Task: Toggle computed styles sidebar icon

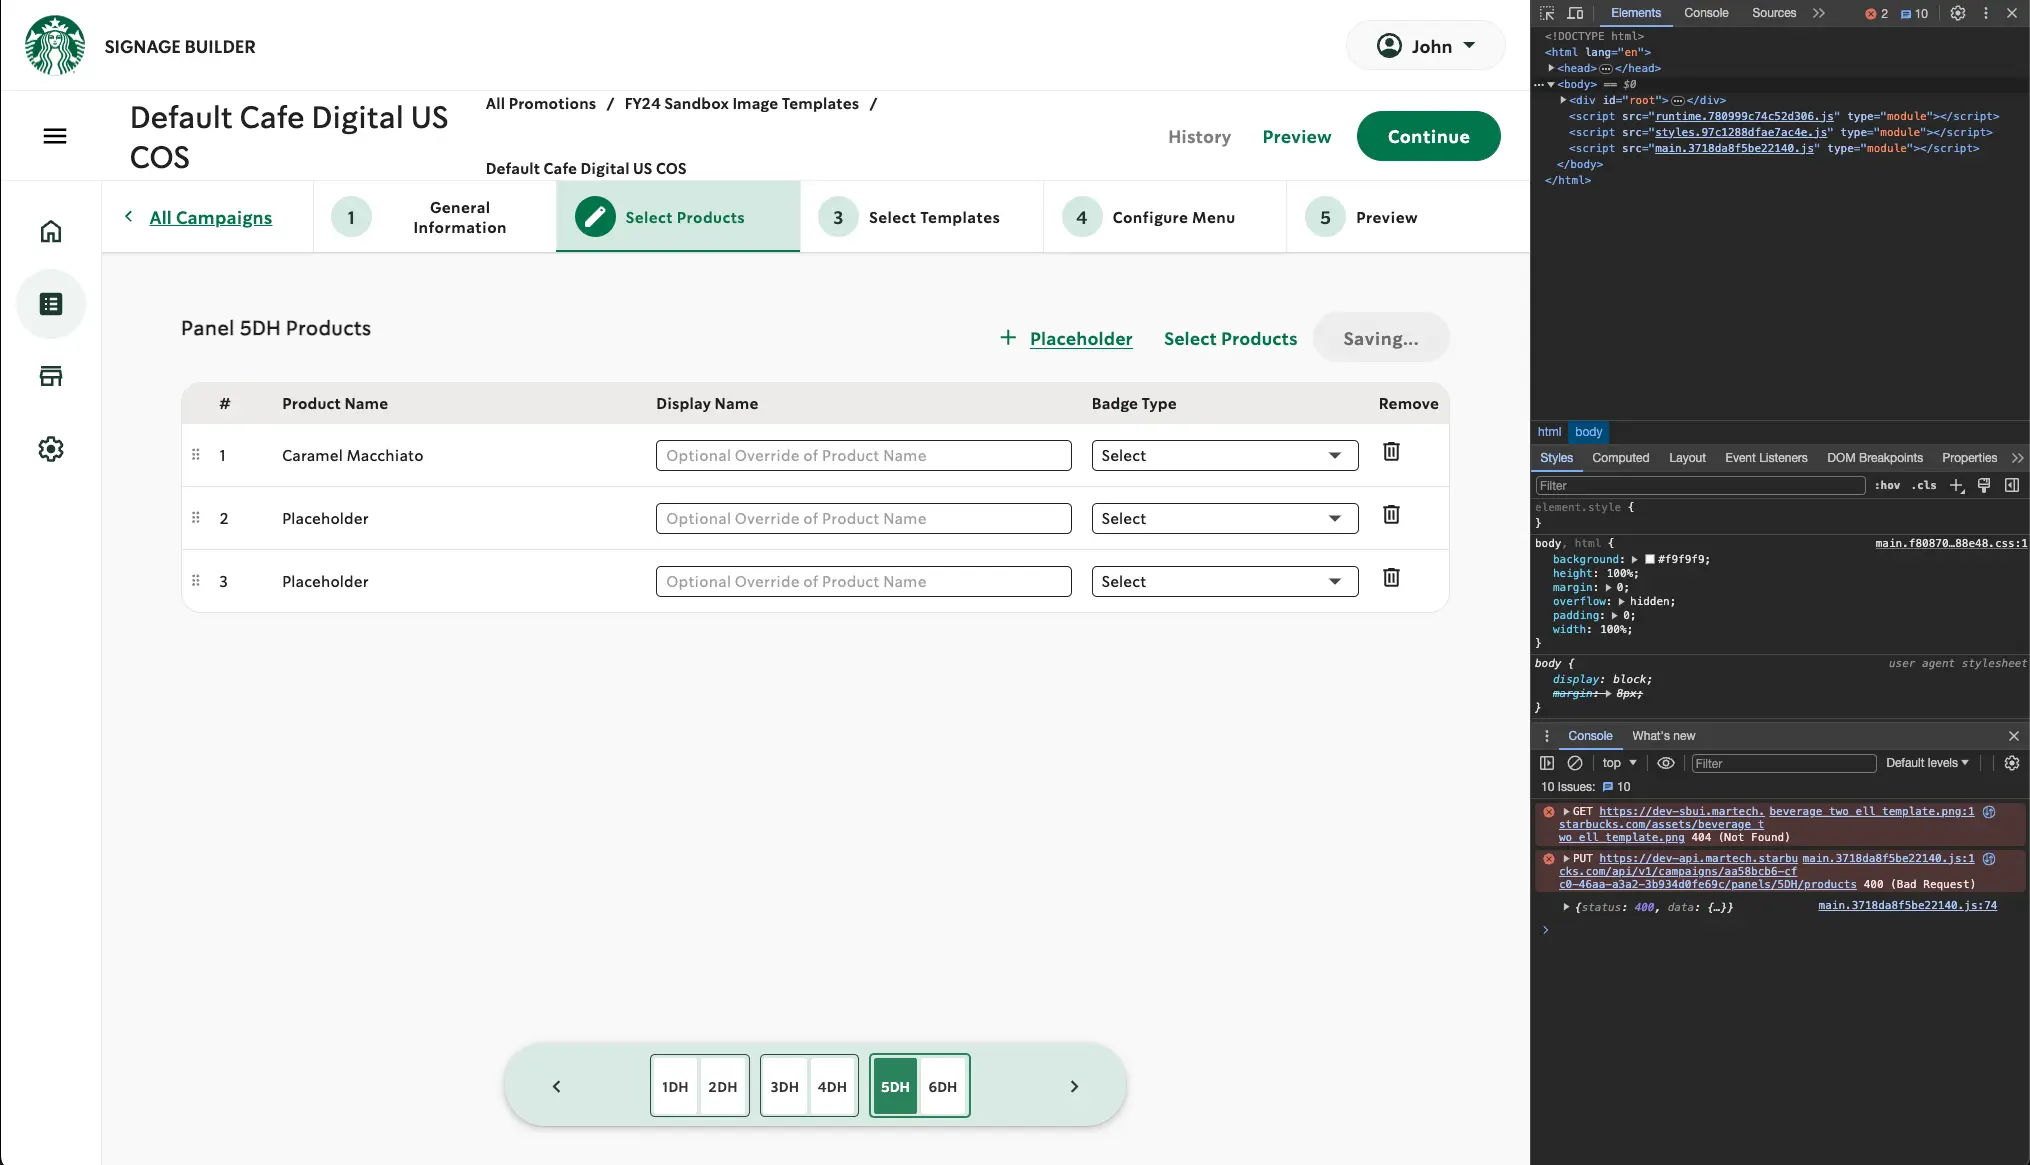Action: point(2012,486)
